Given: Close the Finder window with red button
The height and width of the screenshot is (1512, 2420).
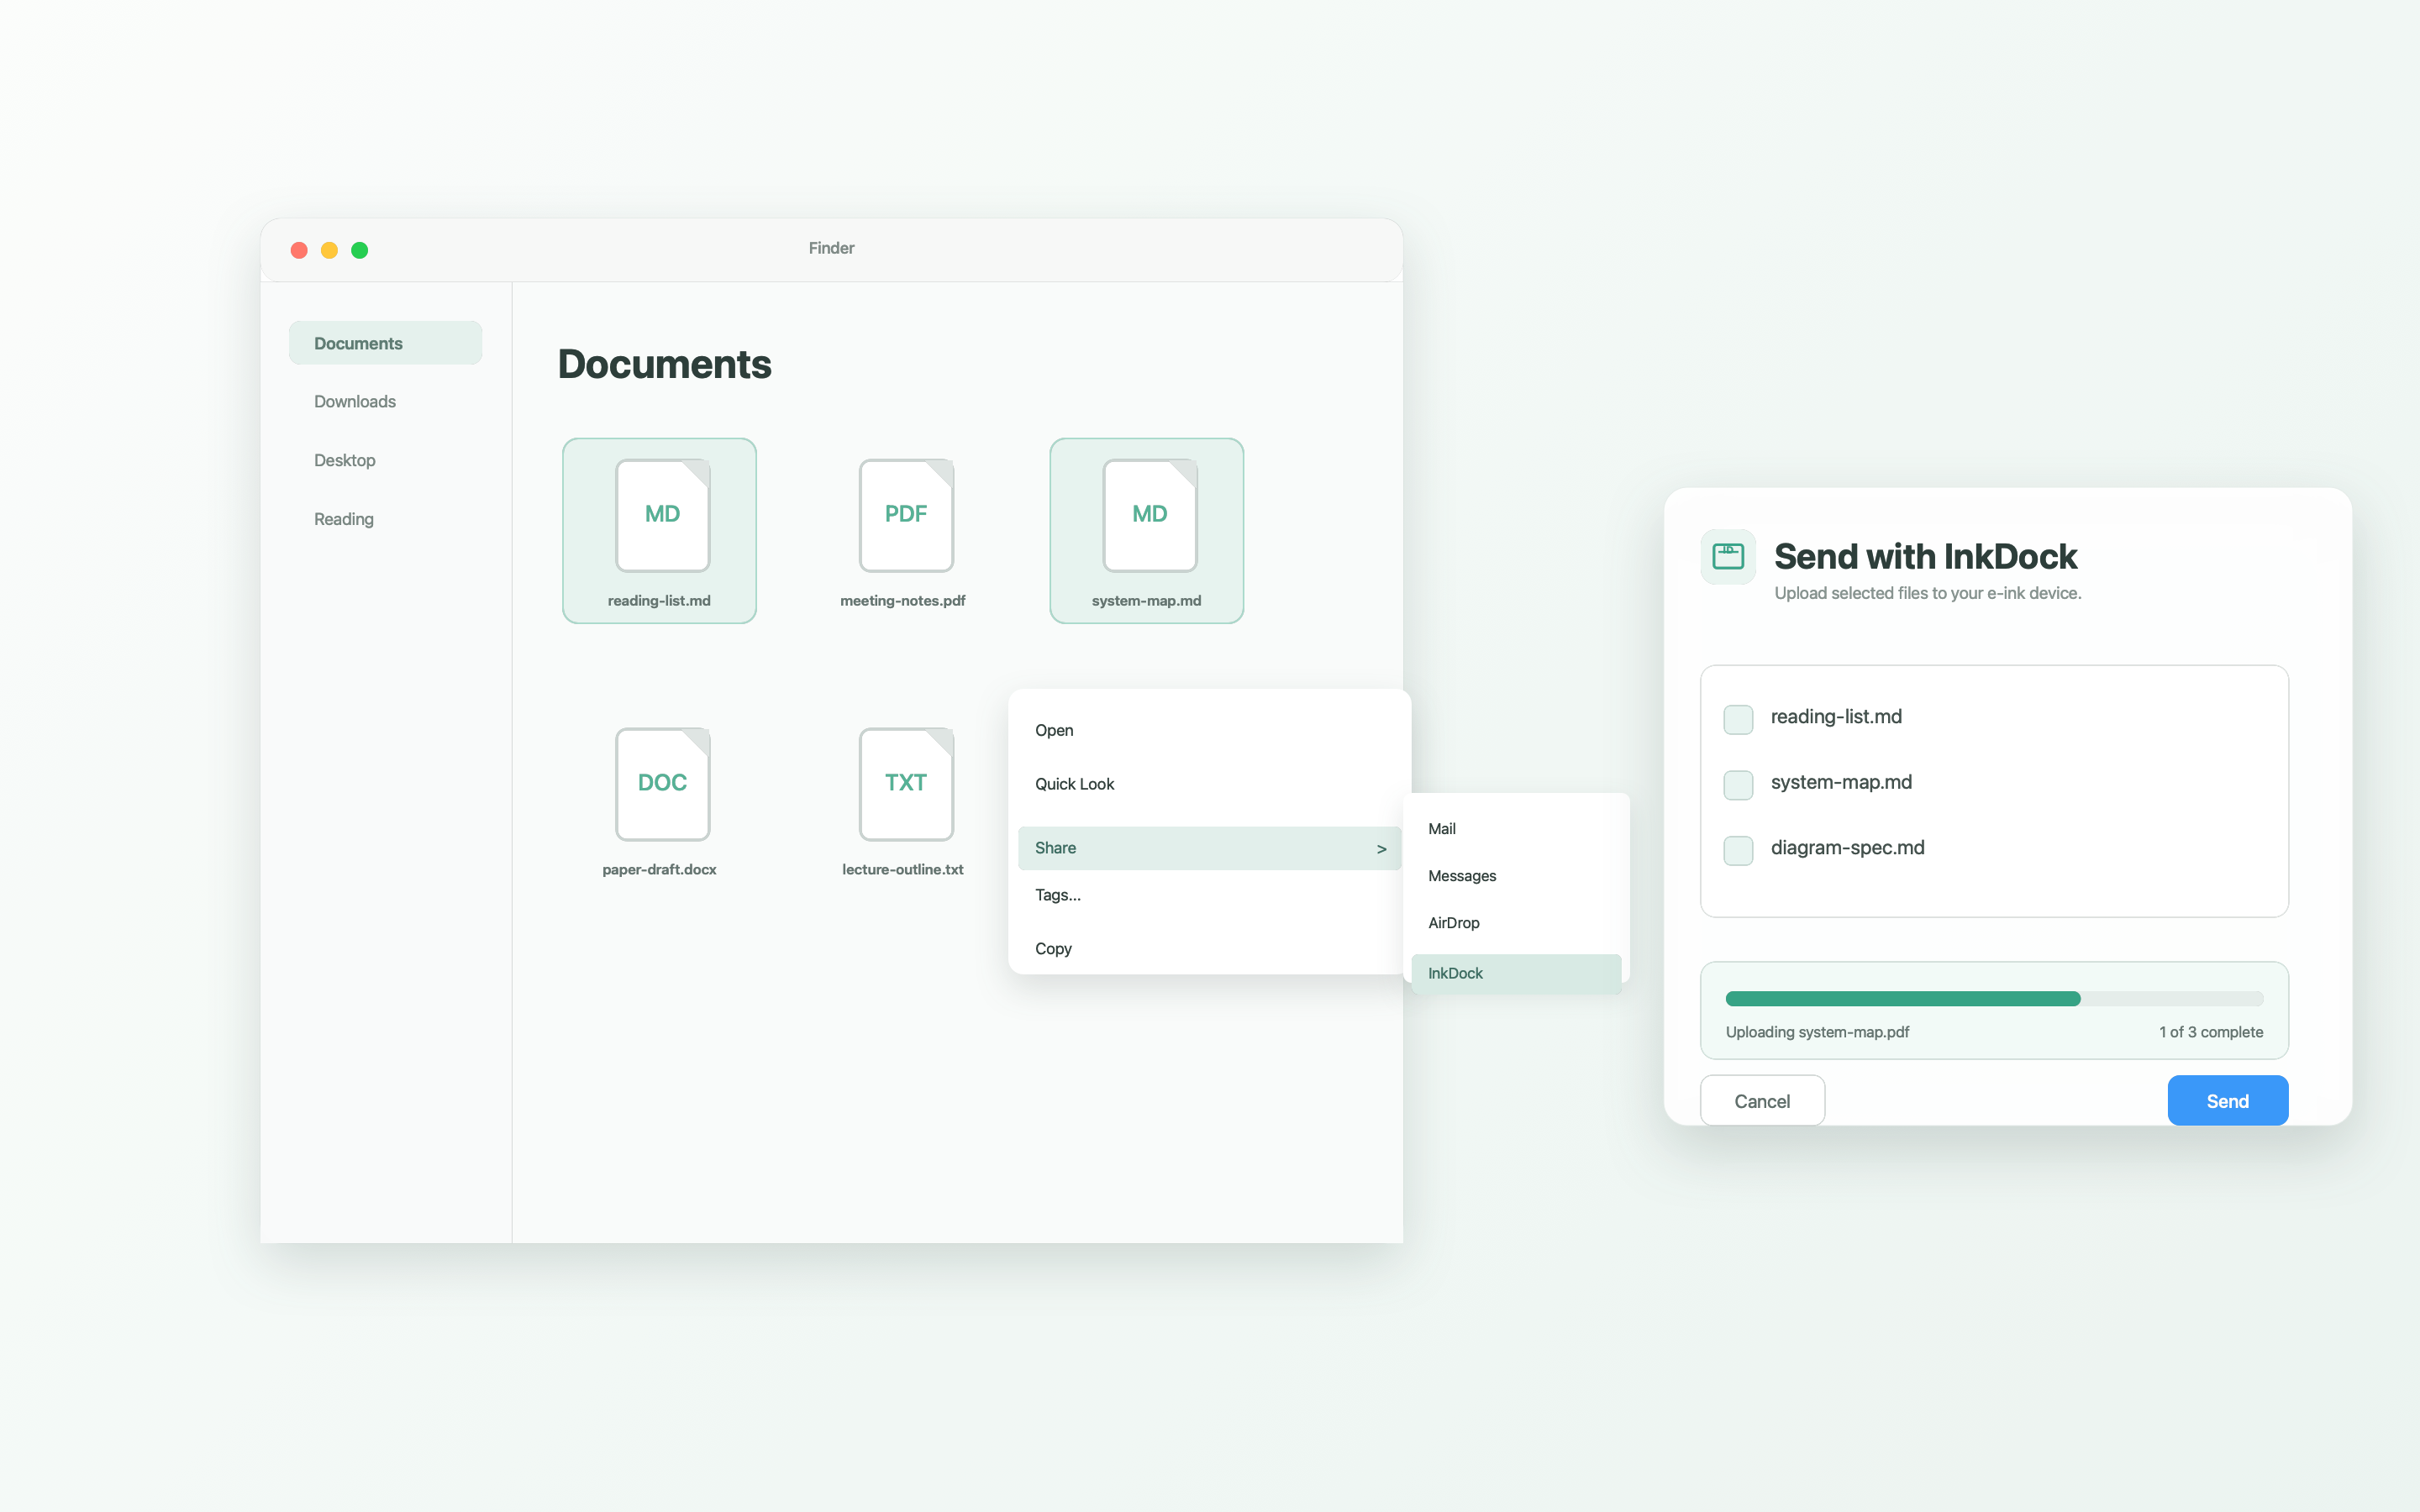Looking at the screenshot, I should [299, 250].
